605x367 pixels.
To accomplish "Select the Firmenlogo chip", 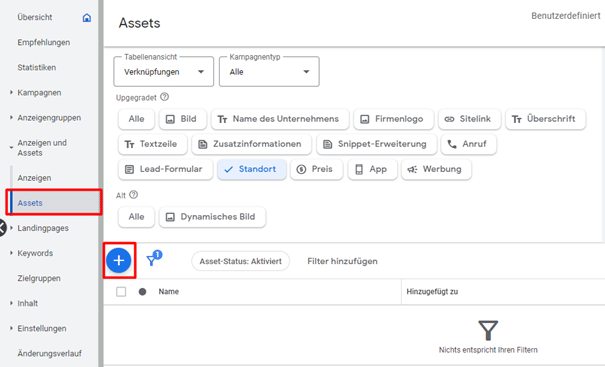I will tap(394, 119).
